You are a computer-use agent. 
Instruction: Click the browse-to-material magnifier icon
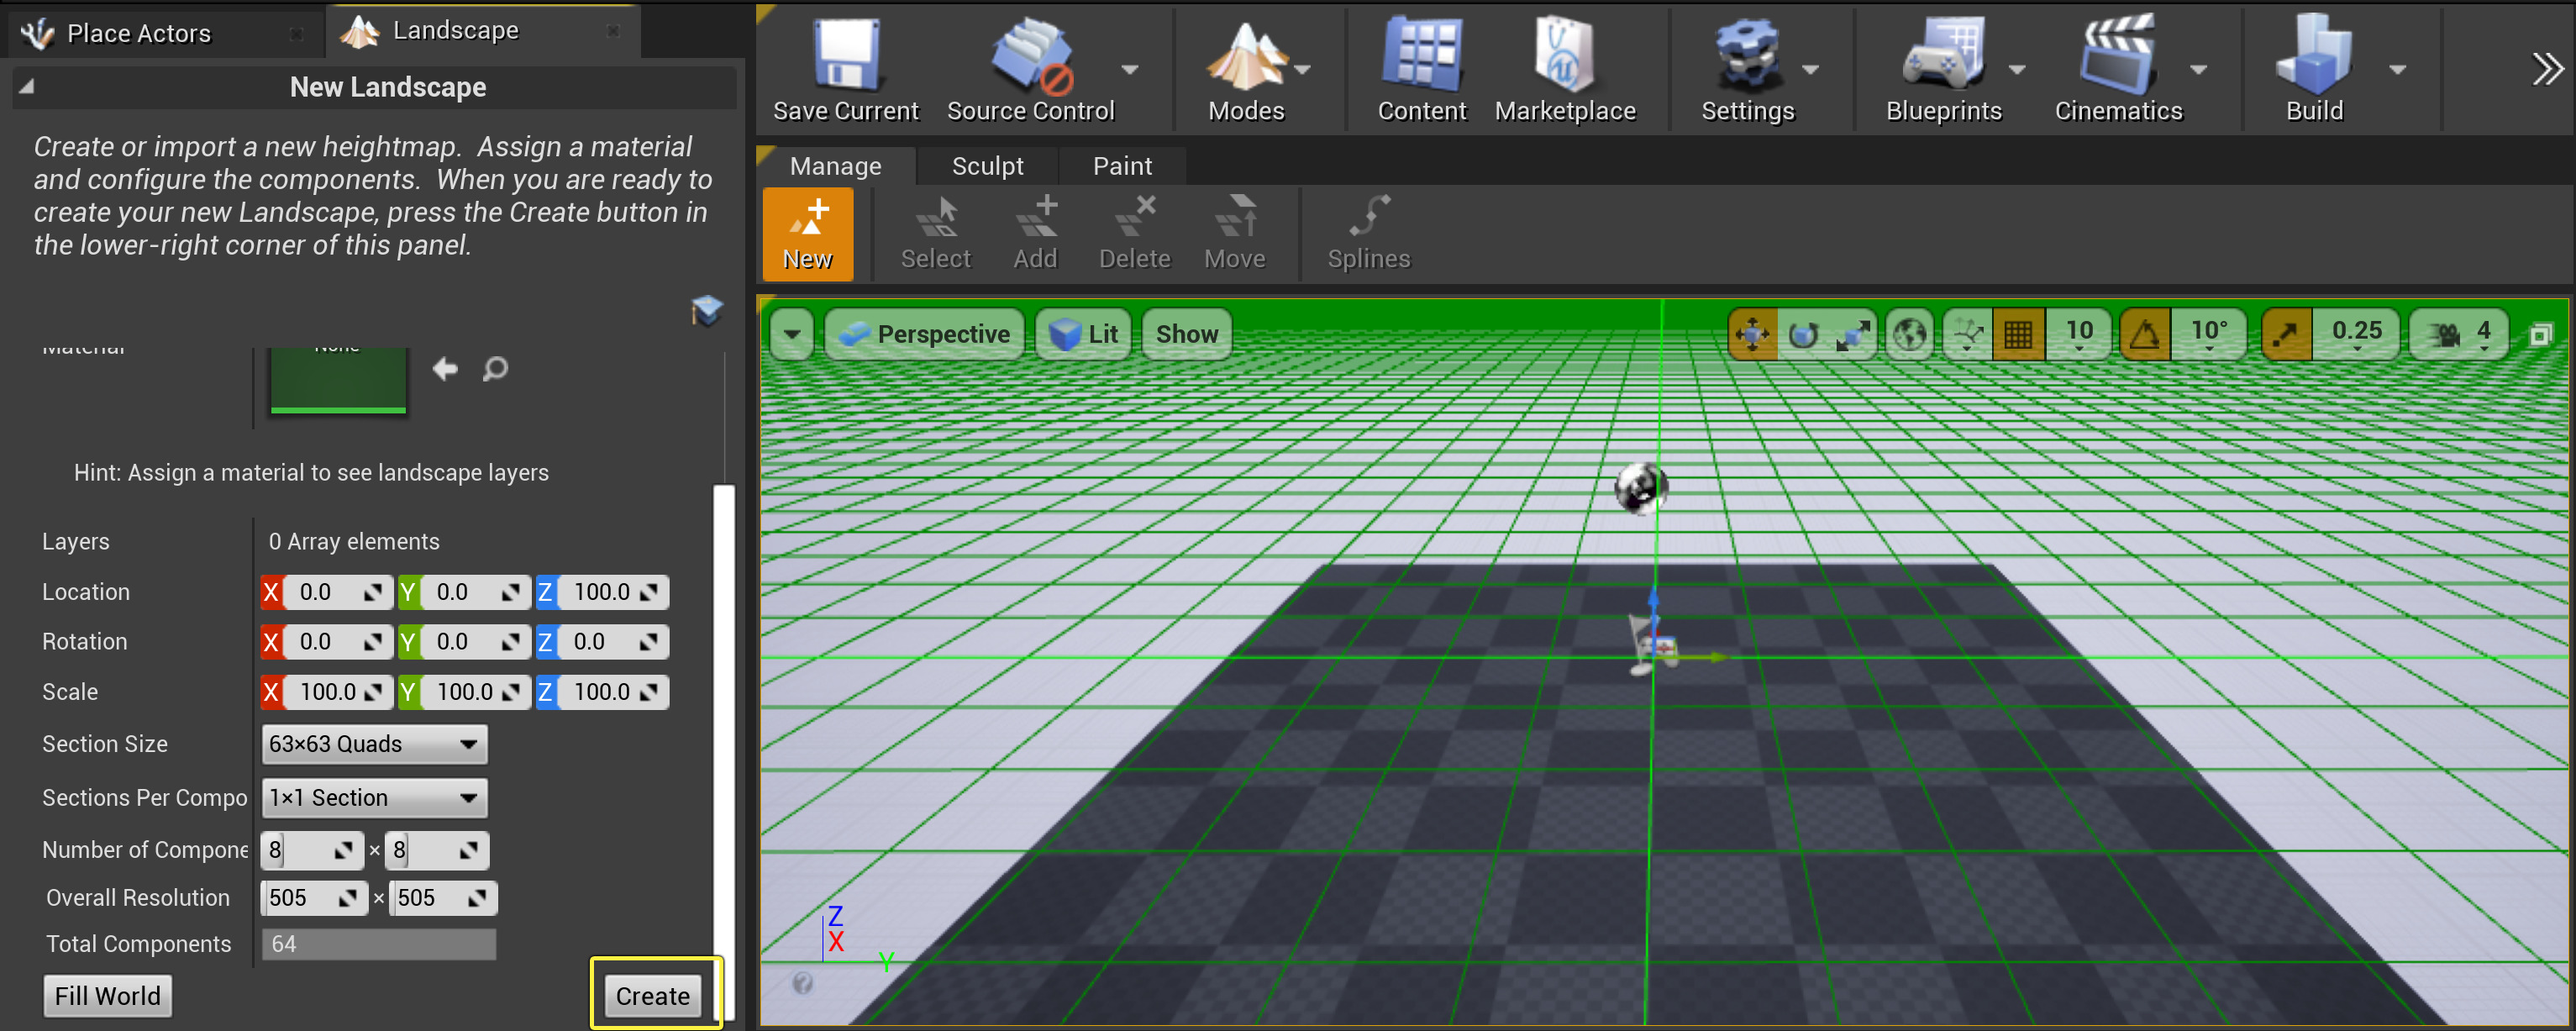click(x=495, y=370)
